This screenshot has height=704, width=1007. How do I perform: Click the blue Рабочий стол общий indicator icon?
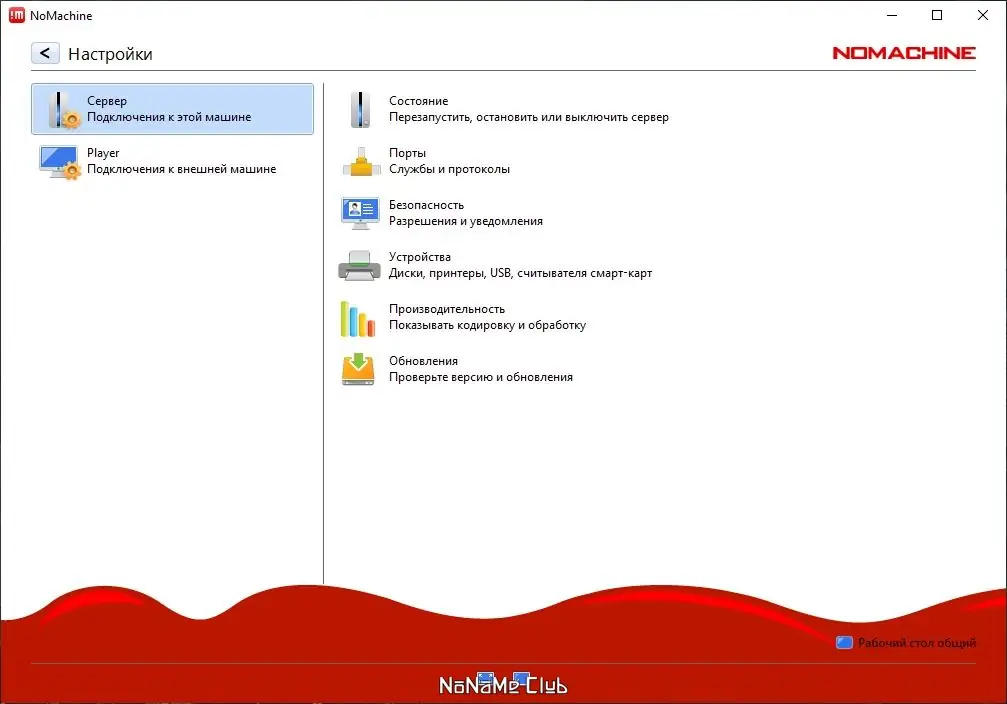[844, 643]
